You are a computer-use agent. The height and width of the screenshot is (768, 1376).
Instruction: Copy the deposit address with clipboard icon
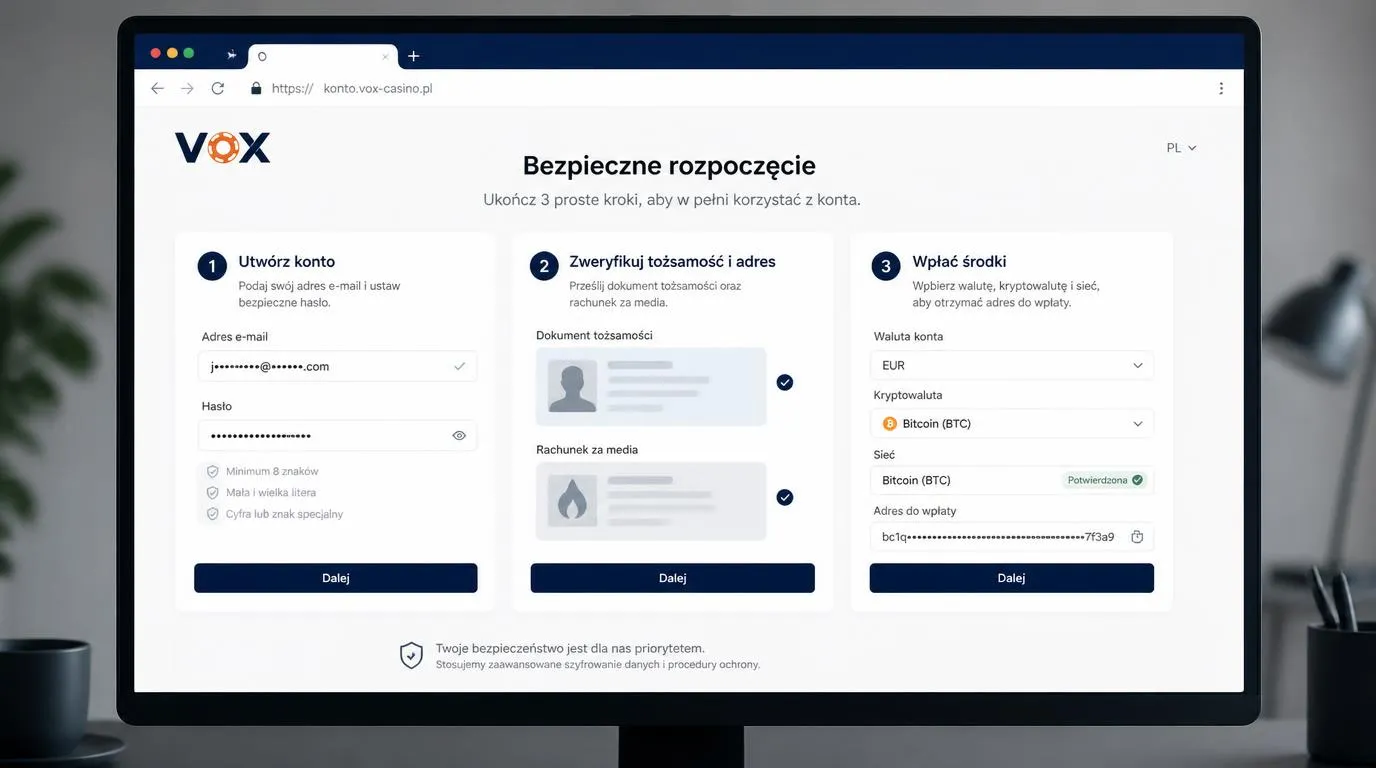point(1137,537)
